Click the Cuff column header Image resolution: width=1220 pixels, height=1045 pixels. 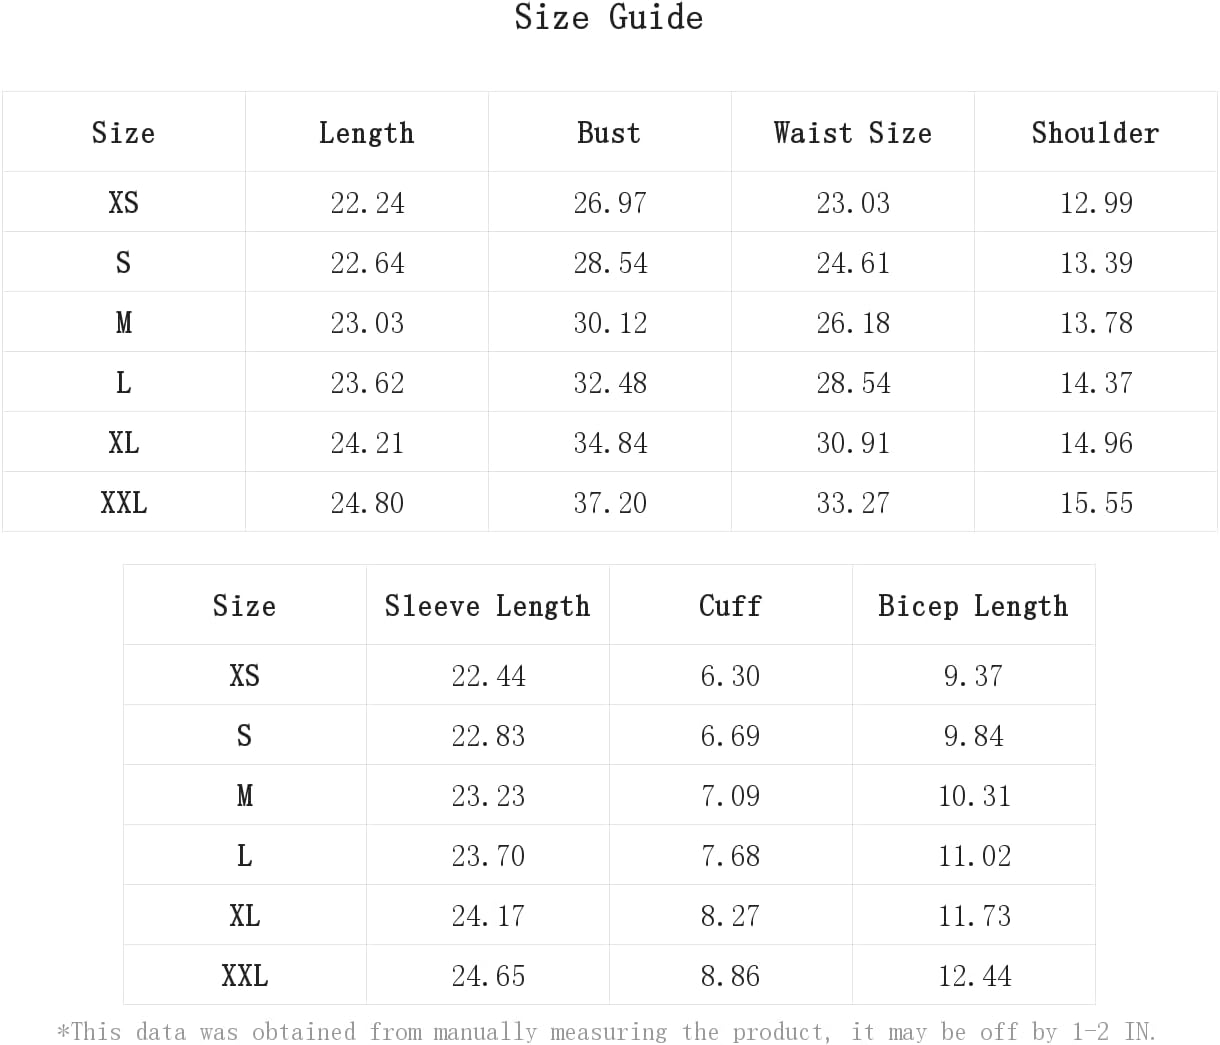coord(730,606)
